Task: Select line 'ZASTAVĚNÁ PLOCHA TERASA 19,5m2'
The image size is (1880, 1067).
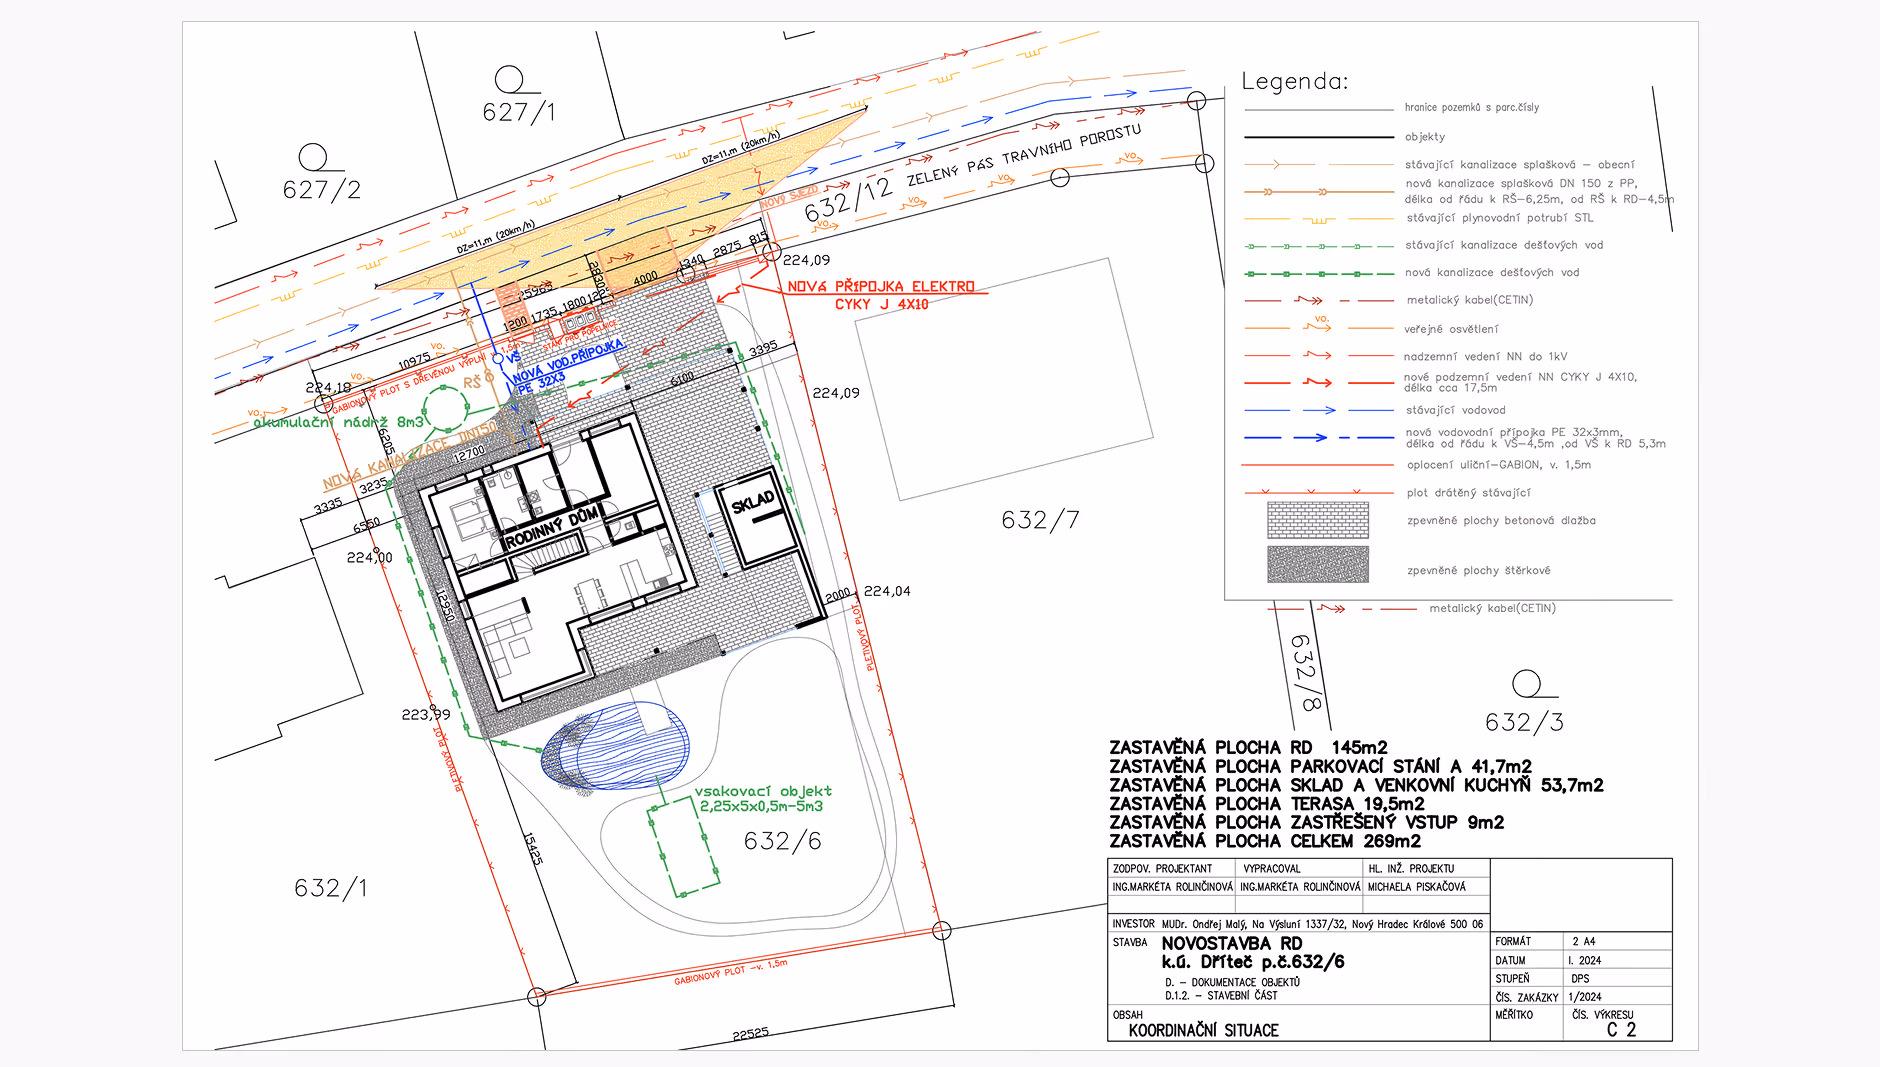Action: tap(1266, 804)
